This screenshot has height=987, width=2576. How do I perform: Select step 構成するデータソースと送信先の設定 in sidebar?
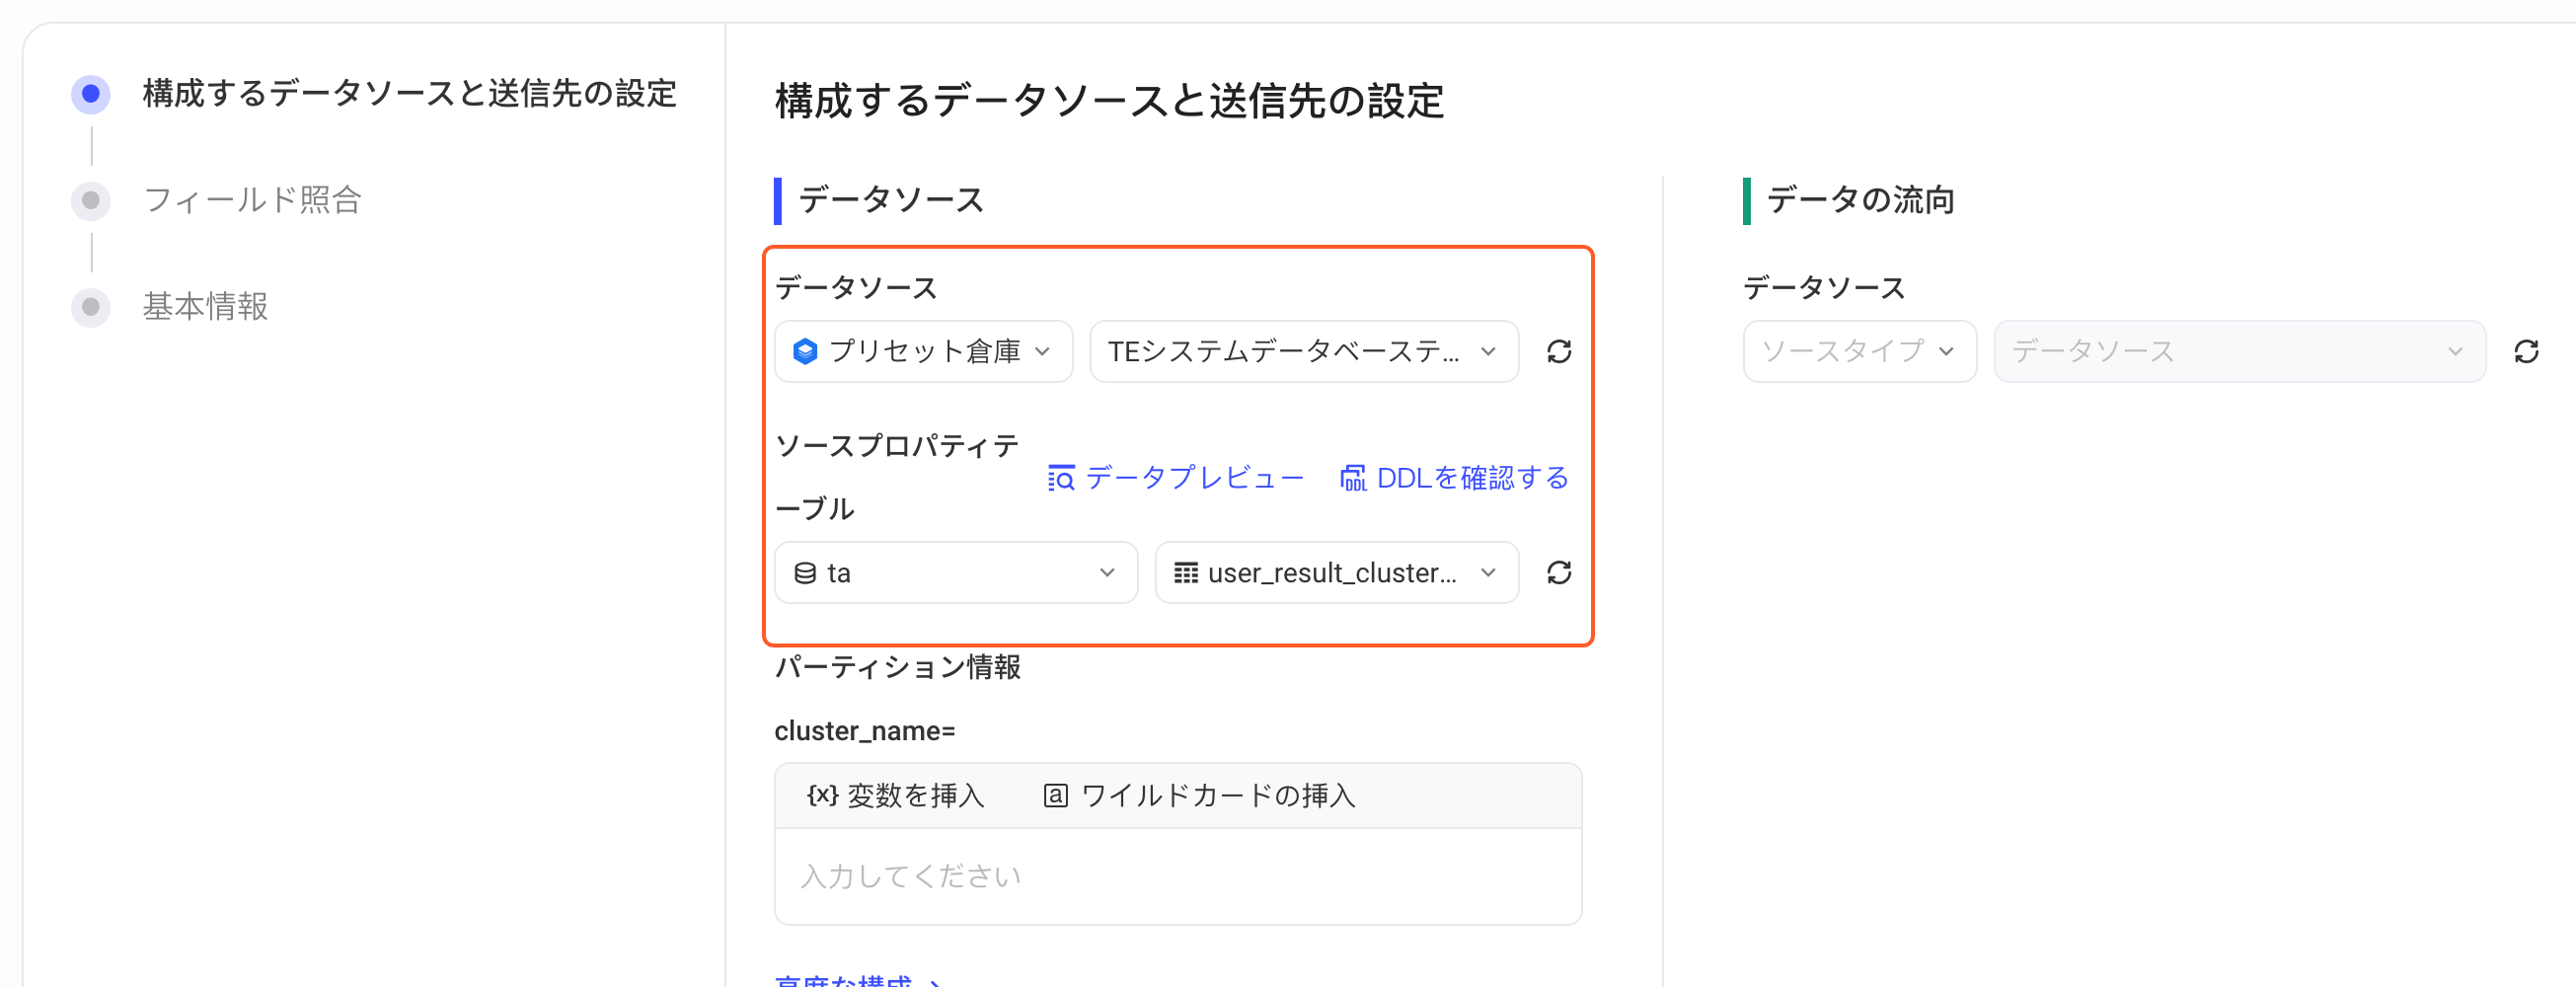[410, 94]
